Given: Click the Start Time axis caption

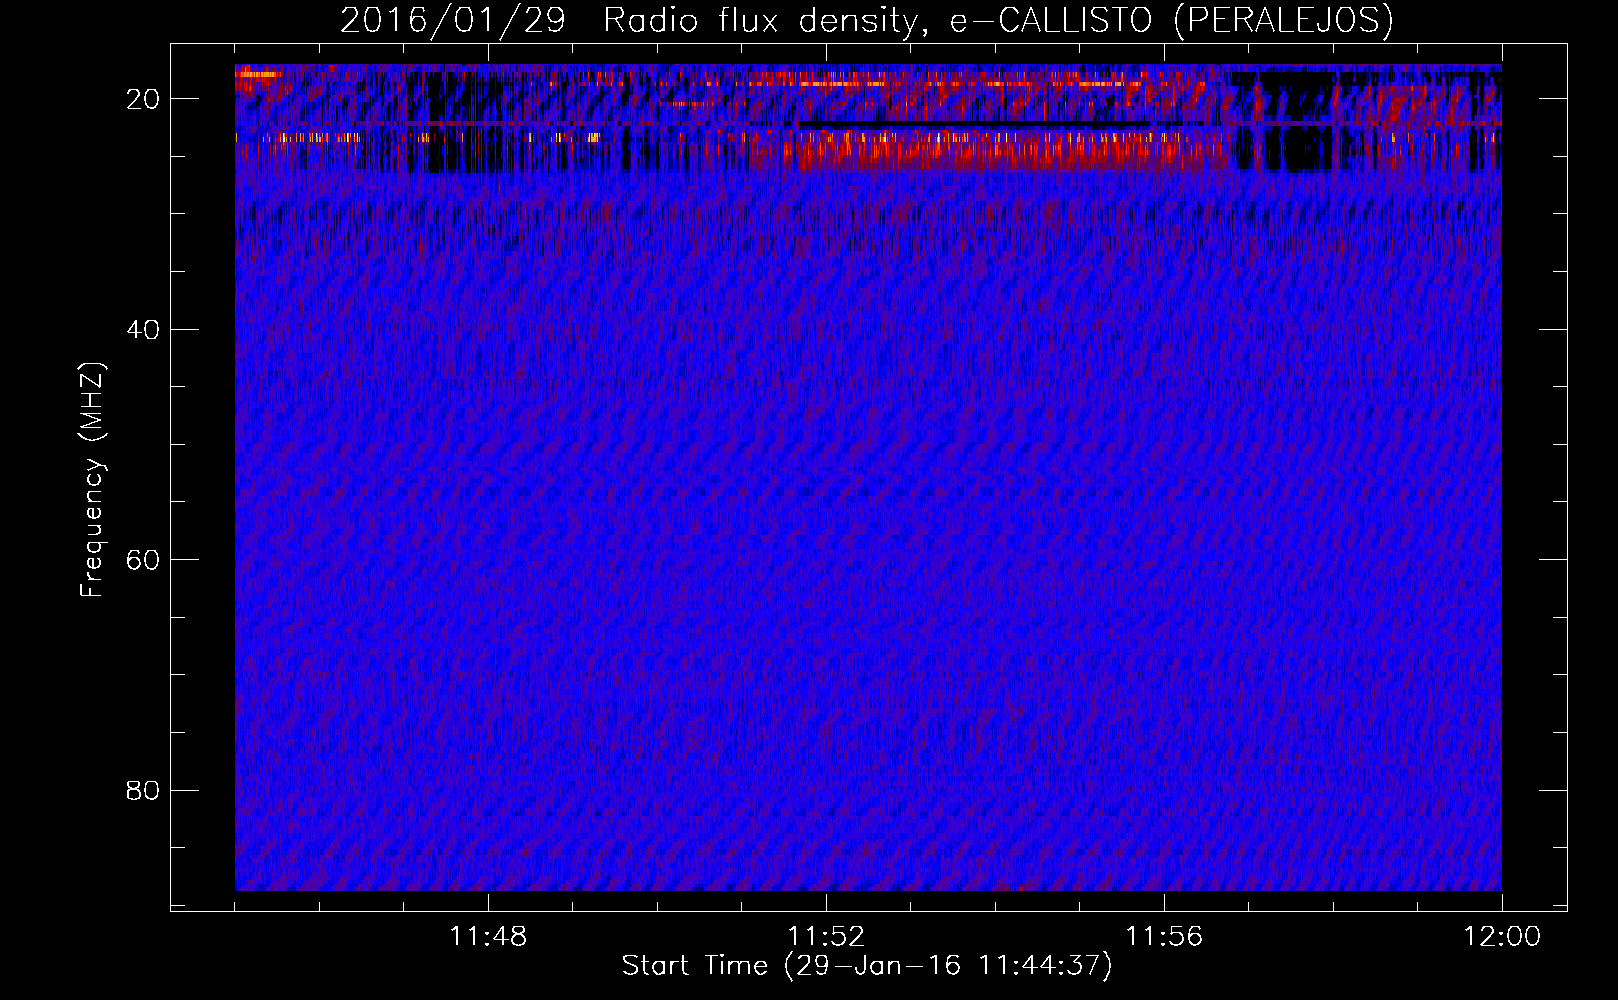Looking at the screenshot, I should click(x=867, y=966).
